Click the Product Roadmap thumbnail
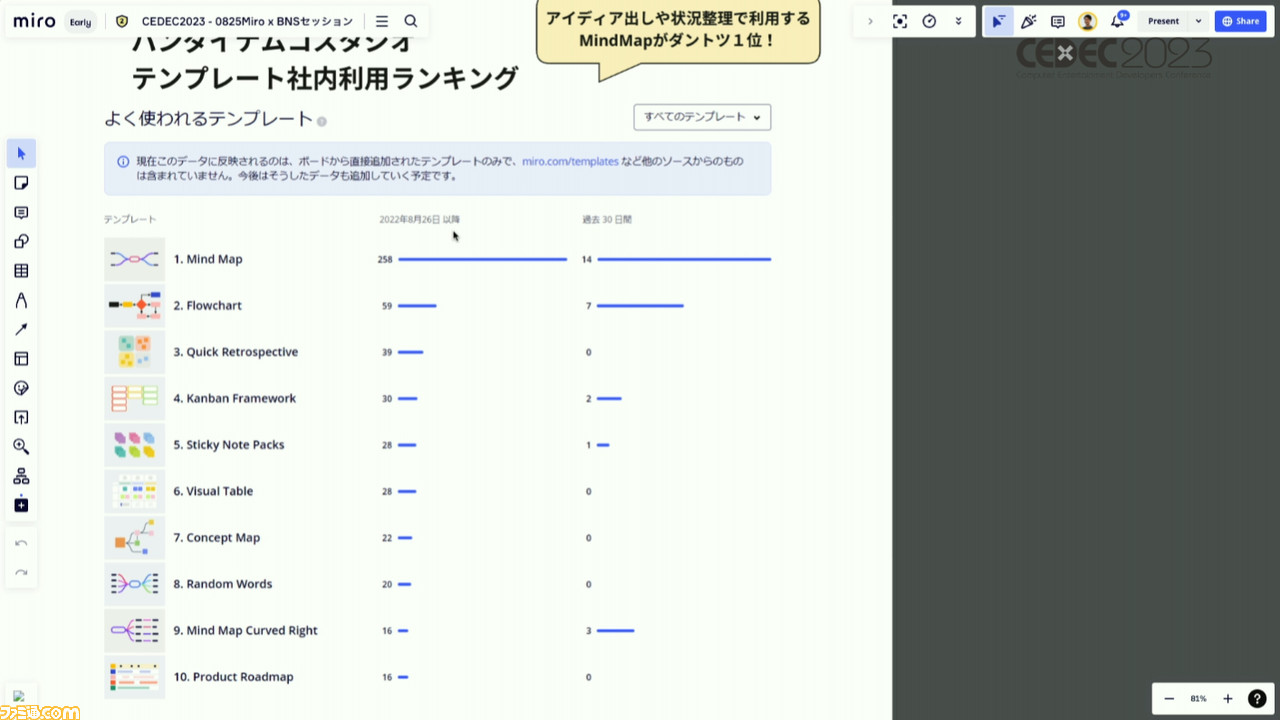The width and height of the screenshot is (1280, 720). pyautogui.click(x=134, y=677)
